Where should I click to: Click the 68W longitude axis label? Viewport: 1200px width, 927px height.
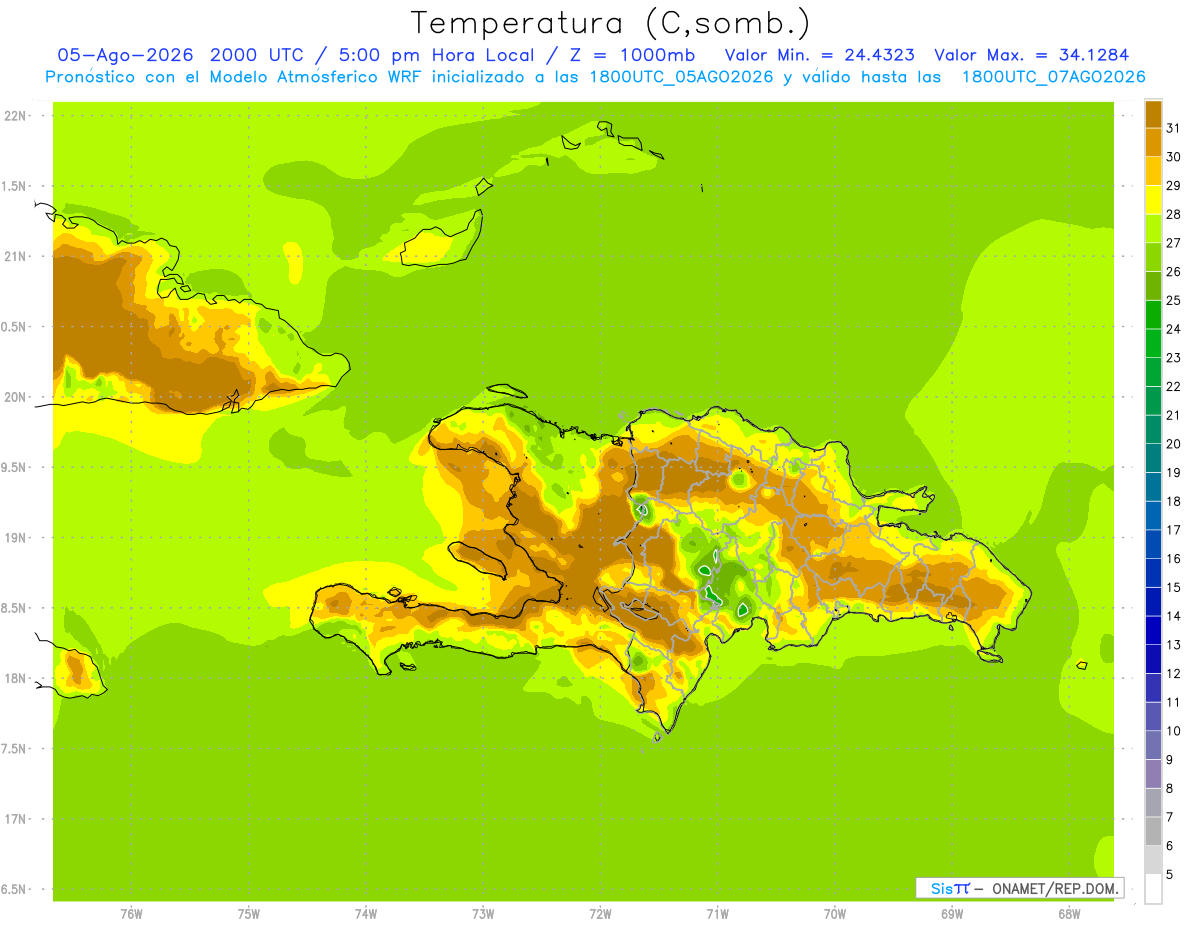click(1069, 913)
